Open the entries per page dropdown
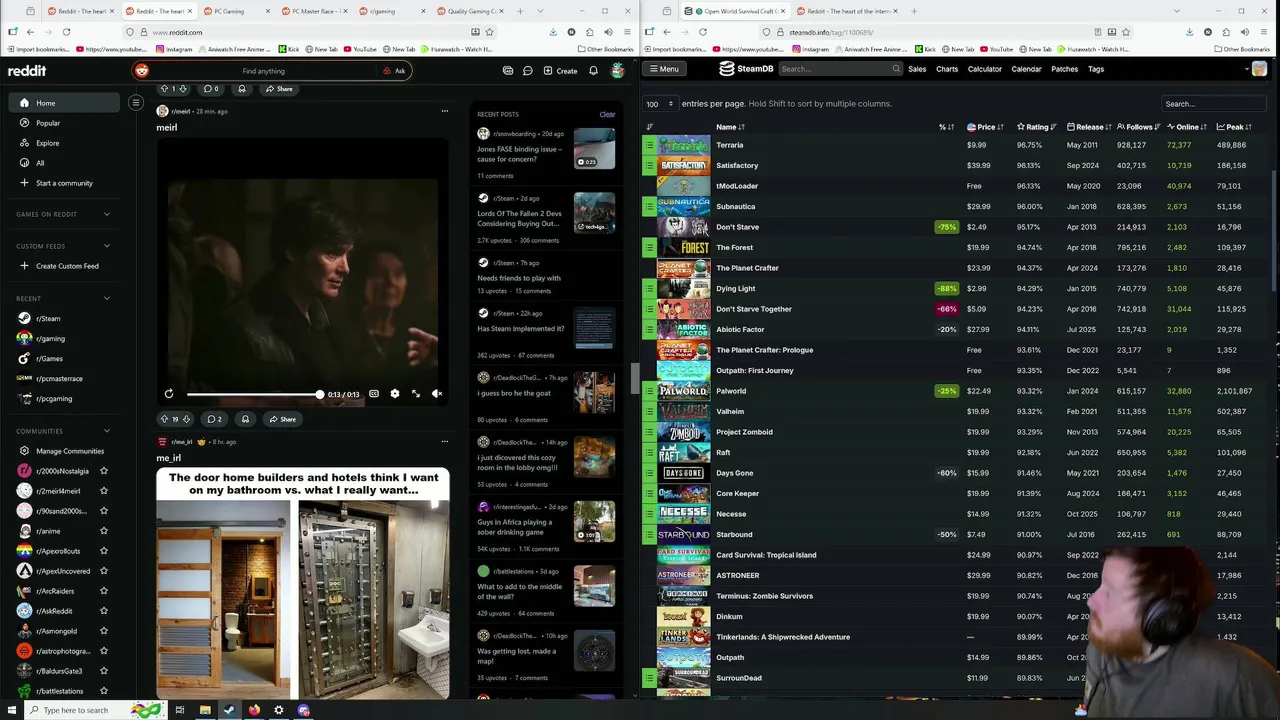Viewport: 1280px width, 720px height. click(659, 104)
